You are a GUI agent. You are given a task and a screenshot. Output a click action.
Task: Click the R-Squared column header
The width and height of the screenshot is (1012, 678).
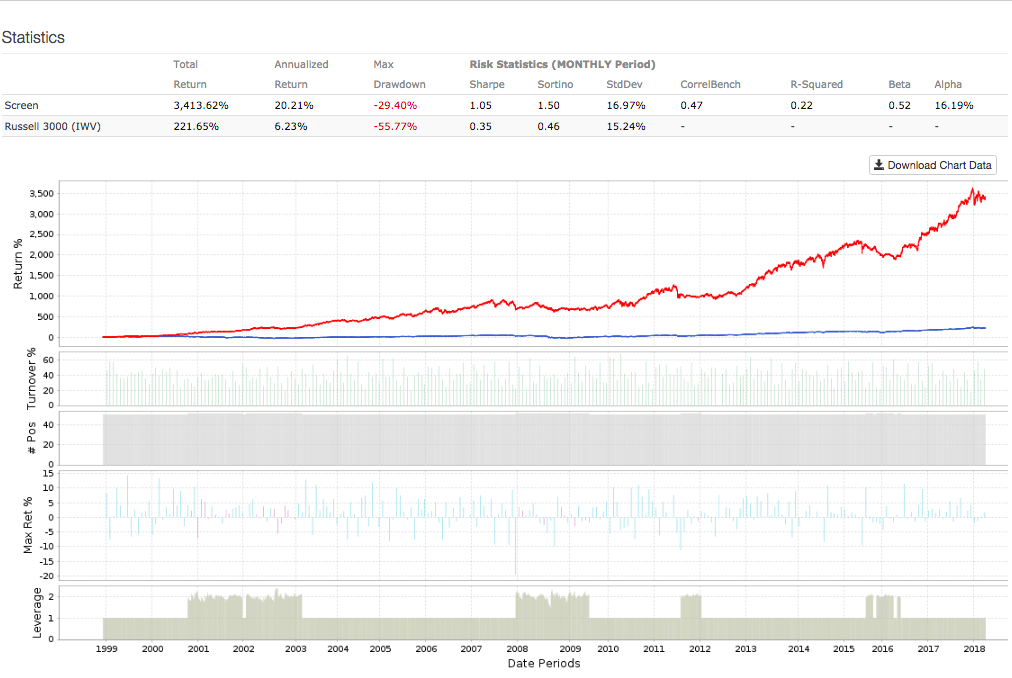tap(816, 84)
